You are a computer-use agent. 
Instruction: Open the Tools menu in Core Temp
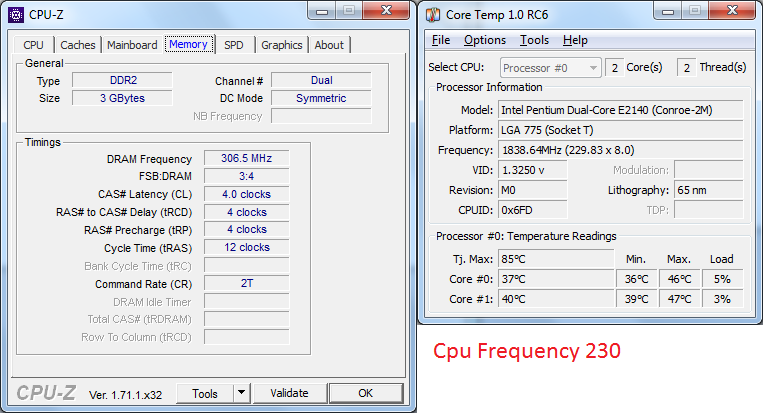click(534, 40)
